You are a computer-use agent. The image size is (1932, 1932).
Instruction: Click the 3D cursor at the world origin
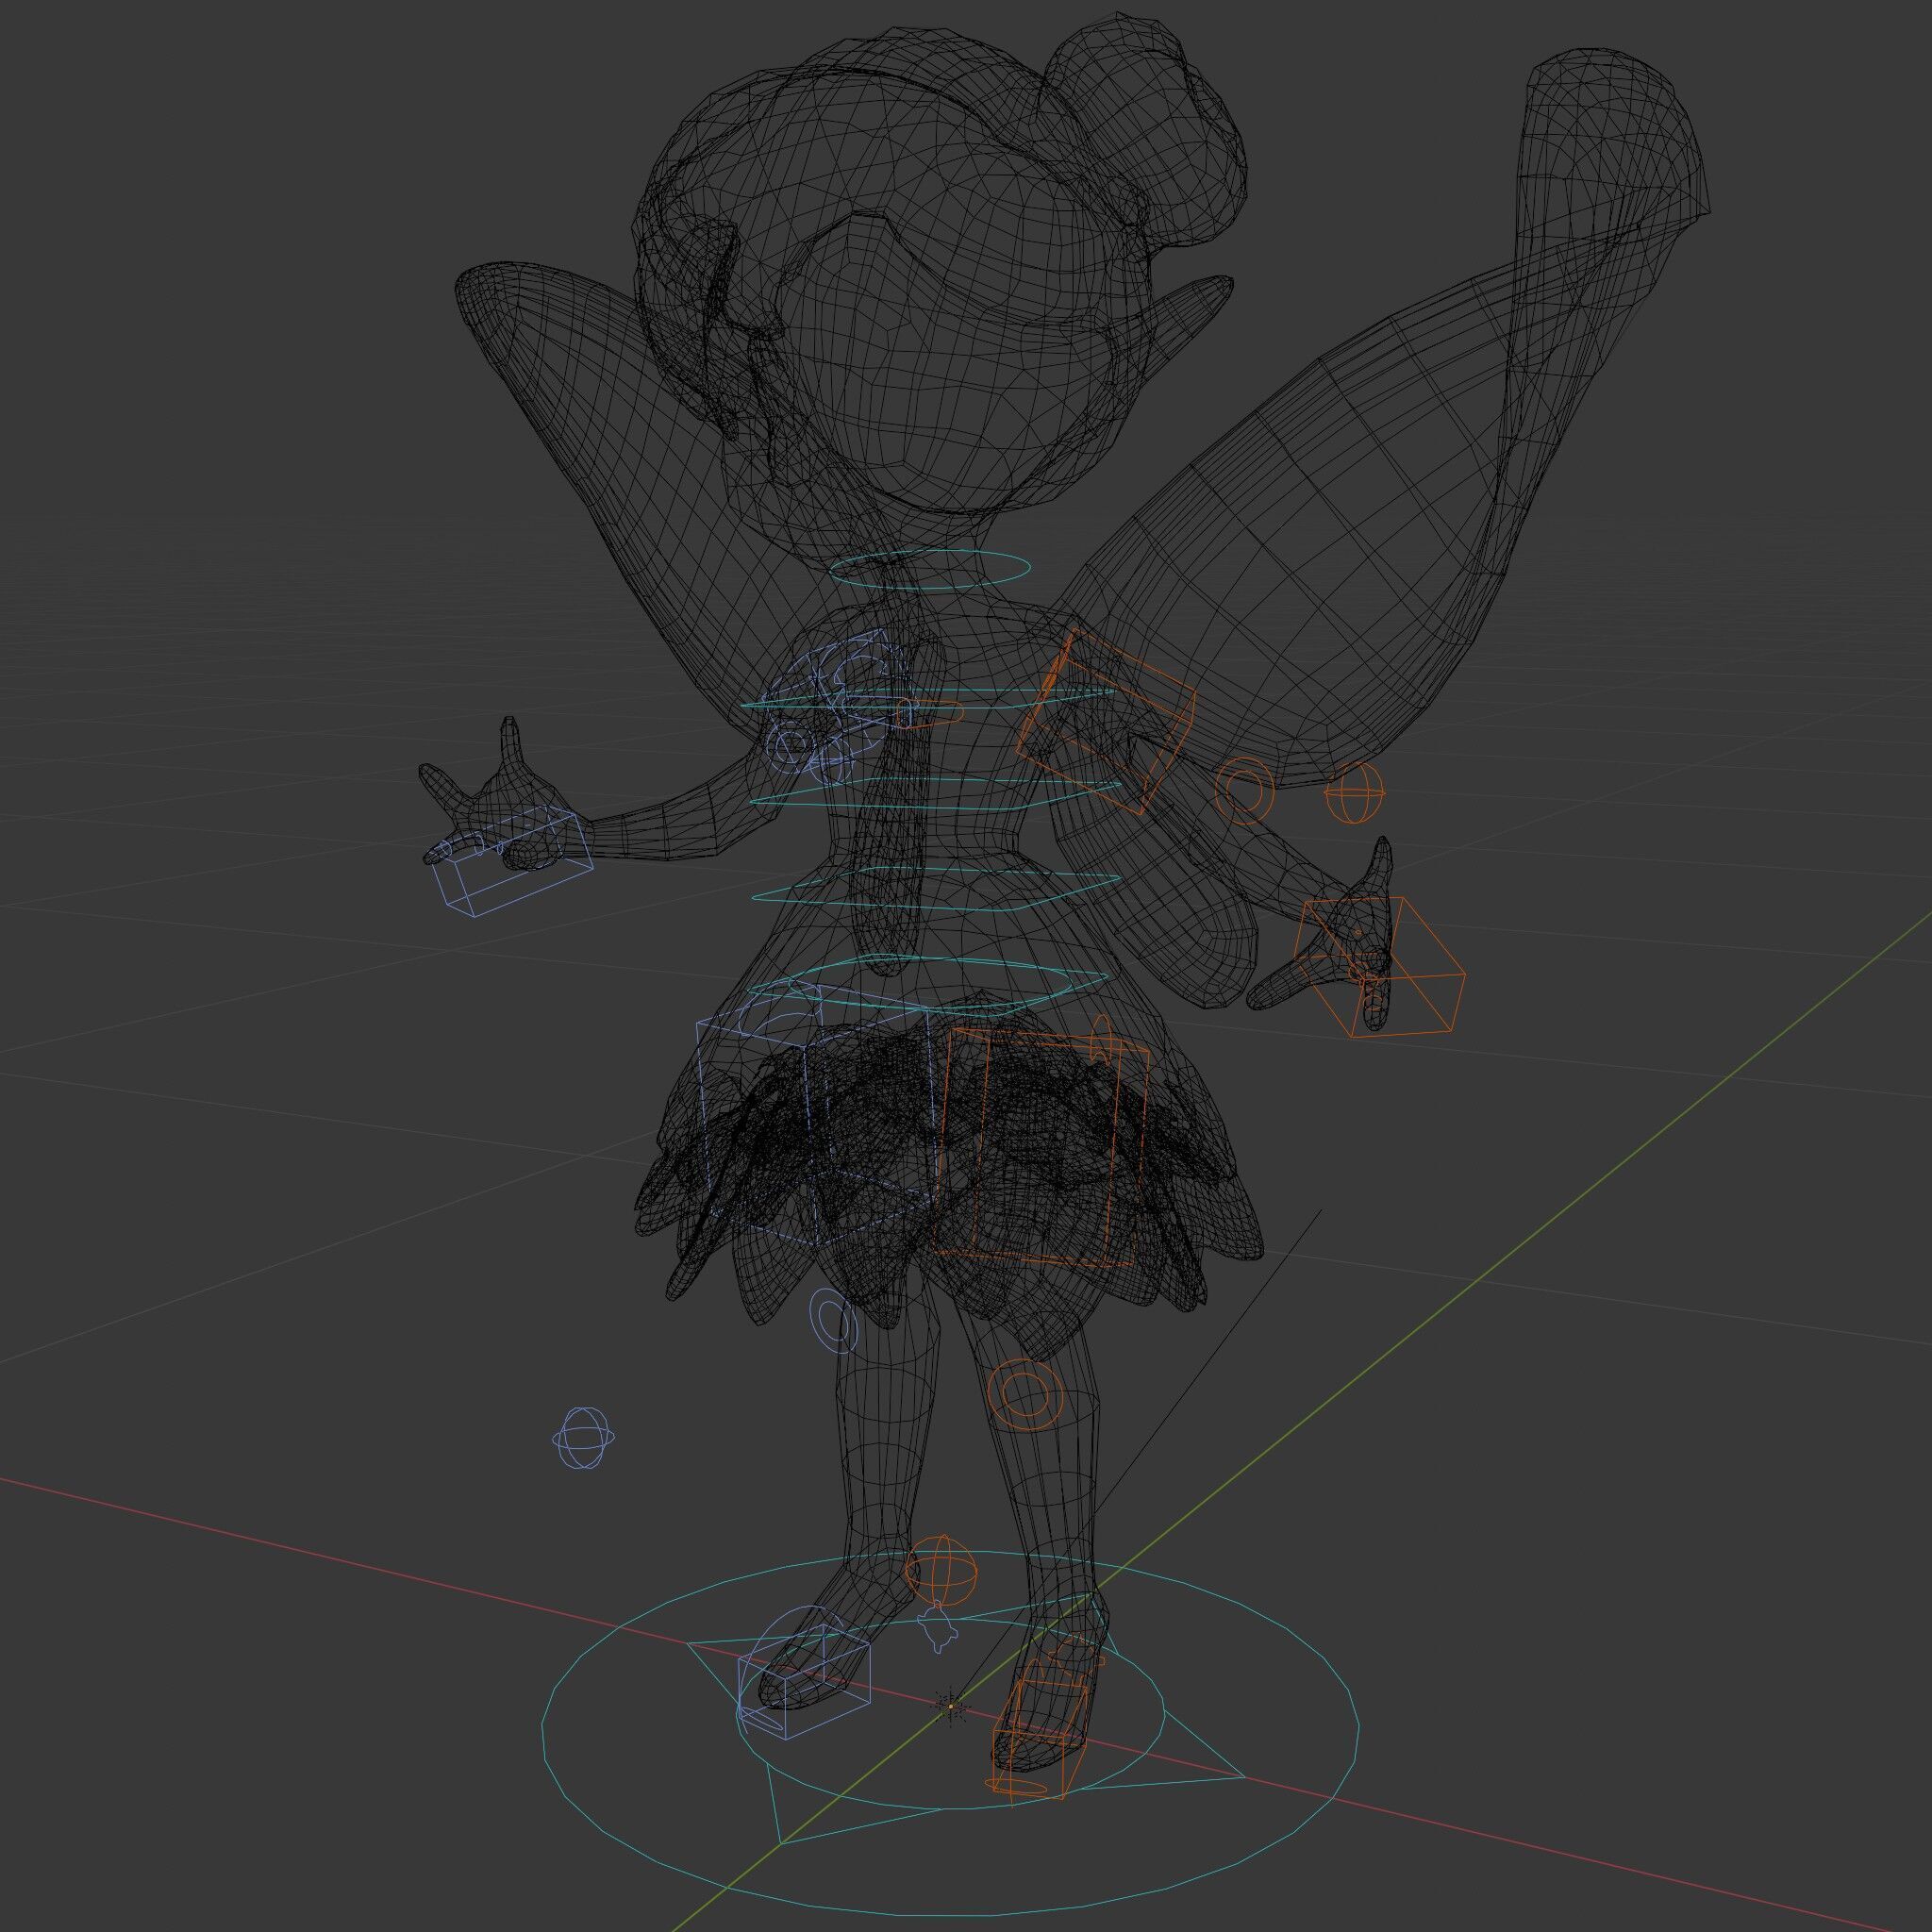coord(951,1707)
